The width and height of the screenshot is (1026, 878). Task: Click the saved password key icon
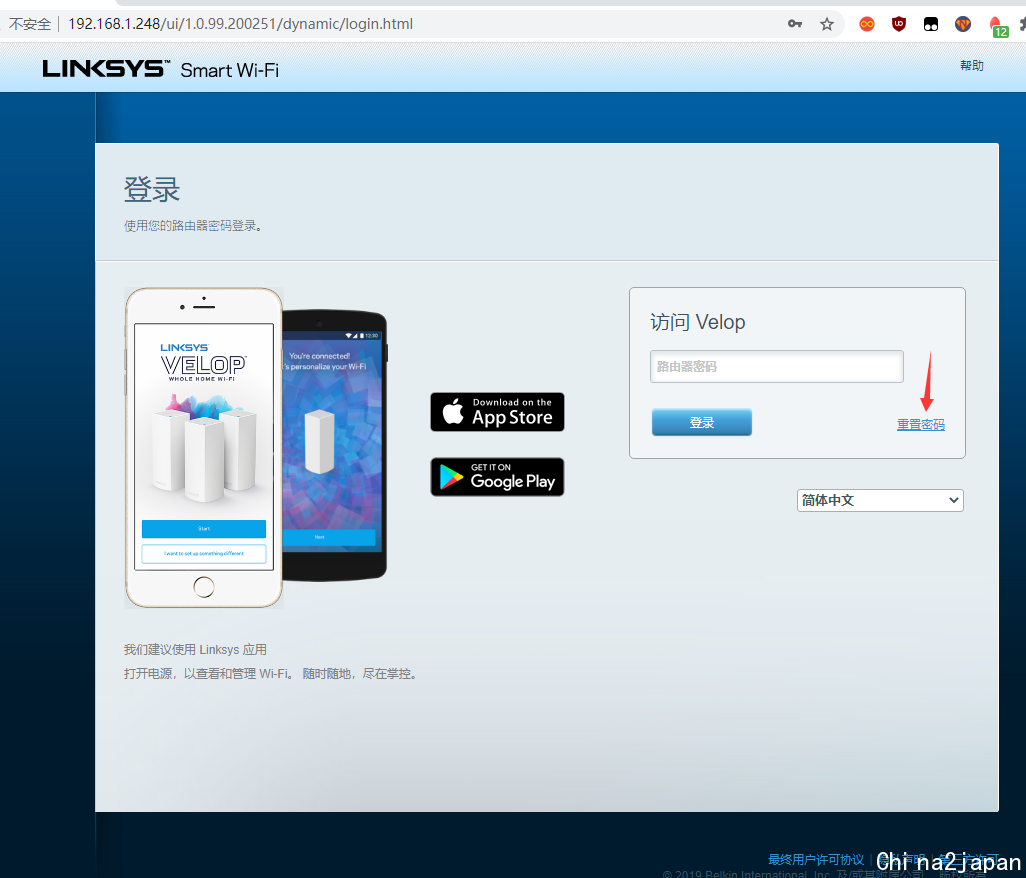794,24
